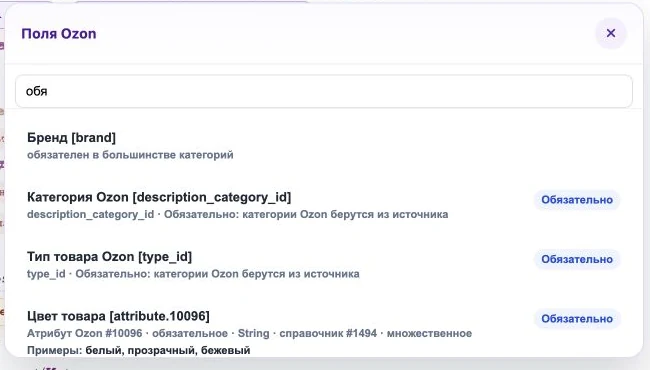
Task: Click Обязательно badge for Цвет товара
Action: [x=577, y=319]
